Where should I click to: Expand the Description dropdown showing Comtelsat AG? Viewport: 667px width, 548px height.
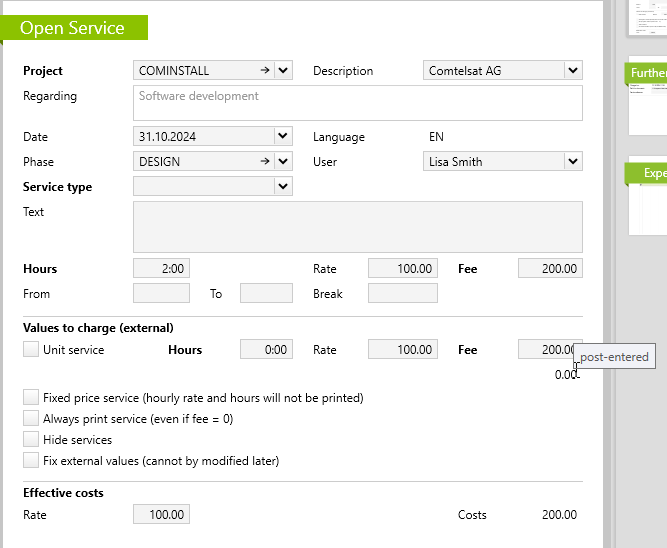(x=572, y=70)
